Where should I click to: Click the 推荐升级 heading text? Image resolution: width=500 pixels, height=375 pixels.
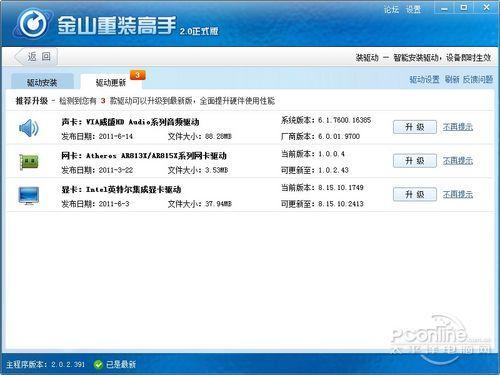32,101
